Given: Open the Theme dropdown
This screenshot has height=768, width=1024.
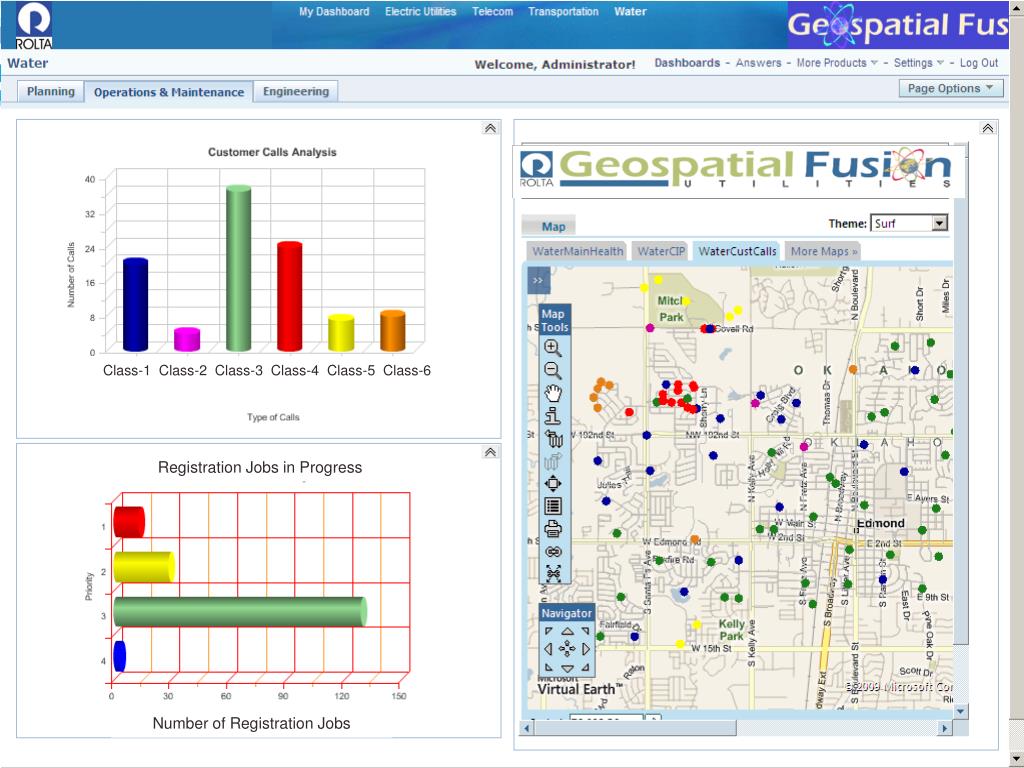Looking at the screenshot, I should point(939,223).
